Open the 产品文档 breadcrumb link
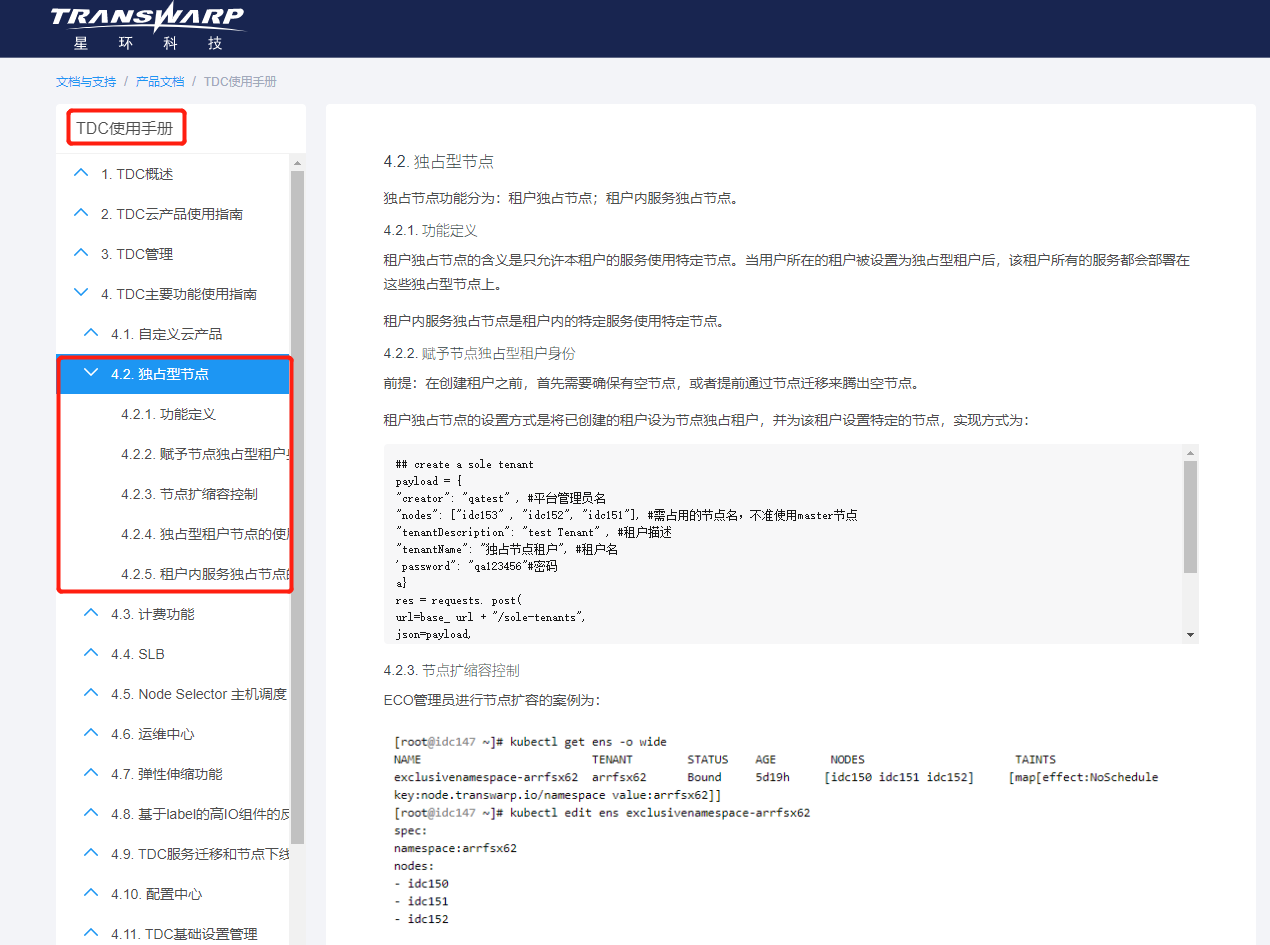1270x945 pixels. pyautogui.click(x=160, y=82)
